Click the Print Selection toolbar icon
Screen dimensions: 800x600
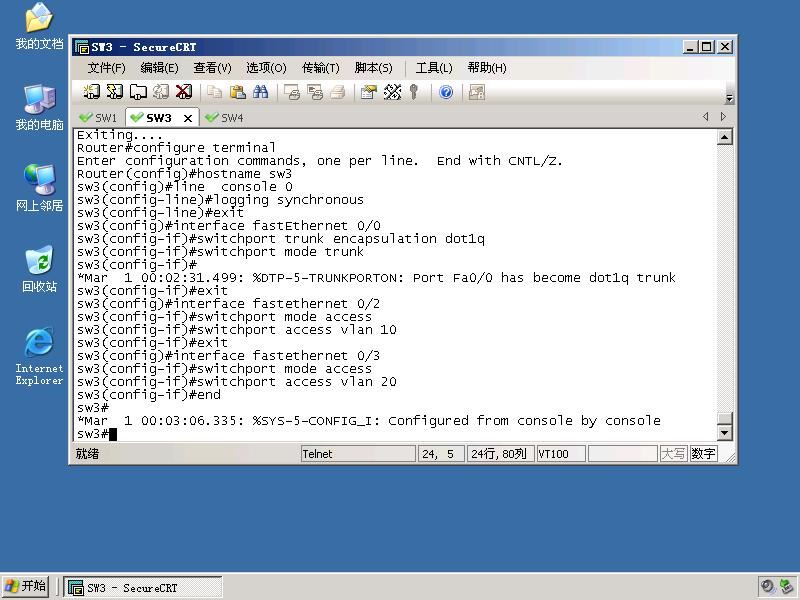tap(315, 92)
